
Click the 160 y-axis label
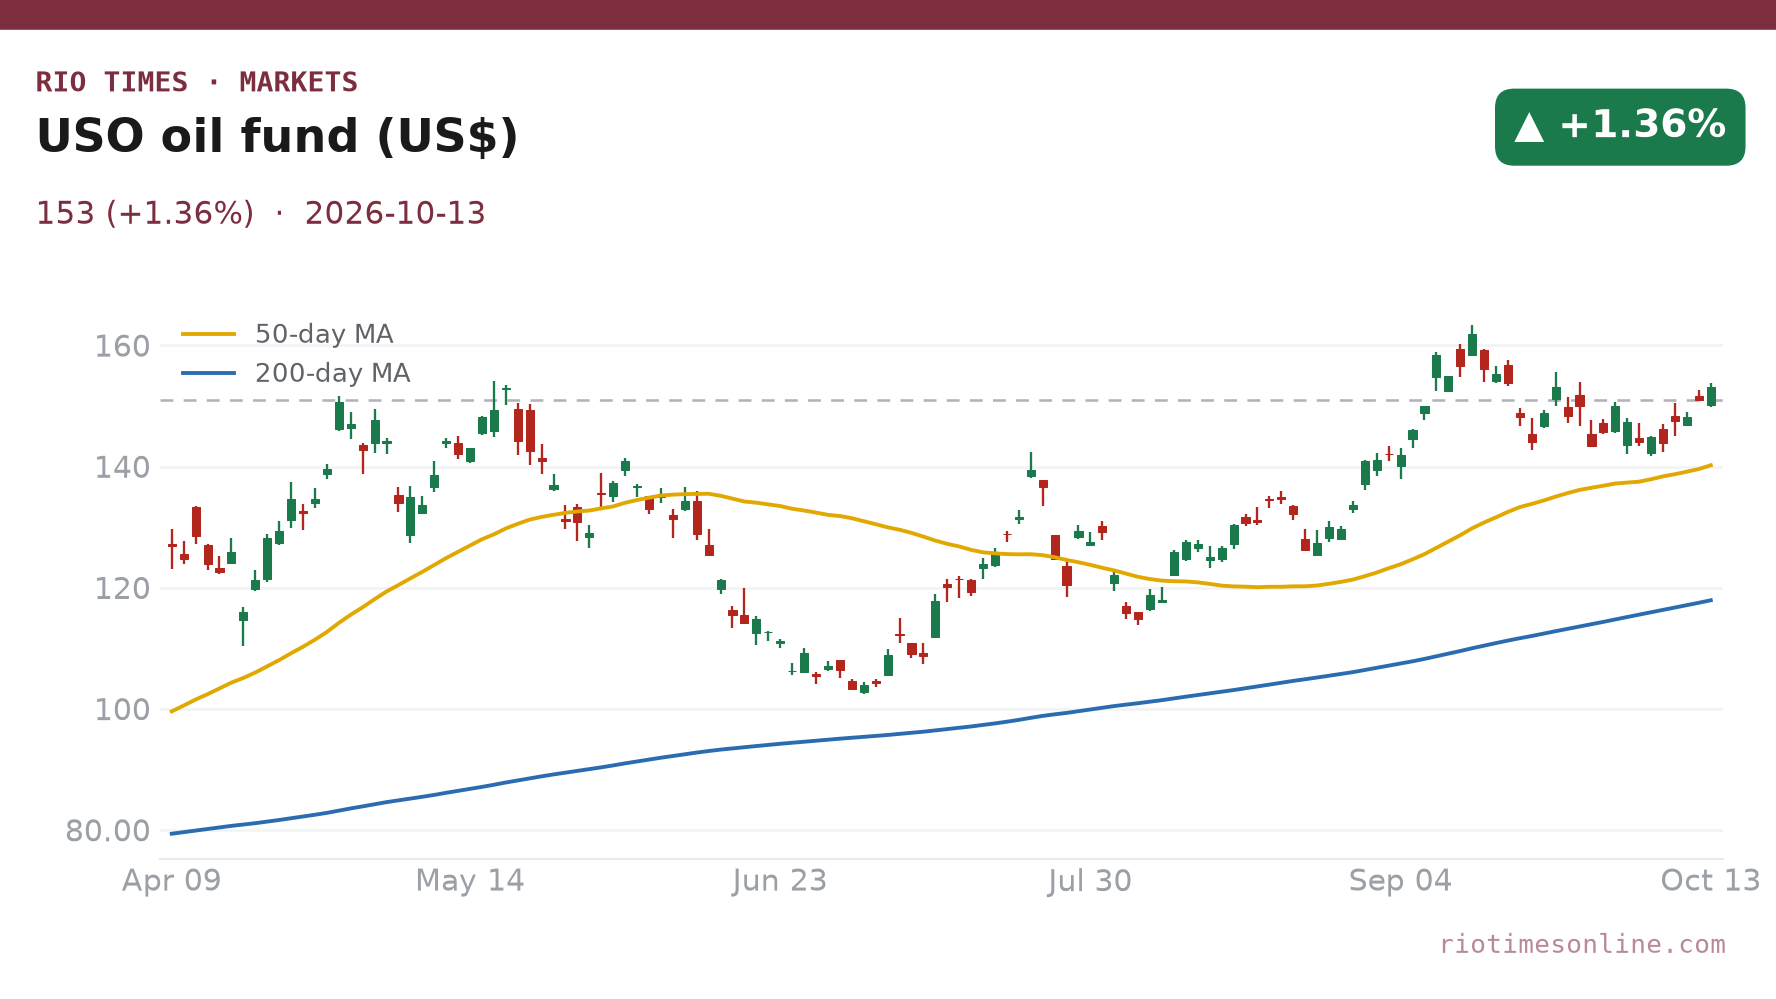tap(122, 347)
